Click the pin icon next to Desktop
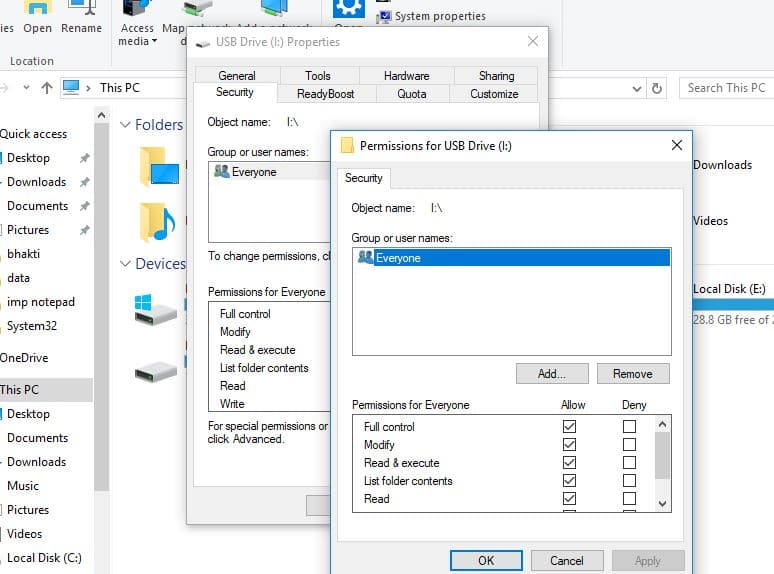 (85, 158)
